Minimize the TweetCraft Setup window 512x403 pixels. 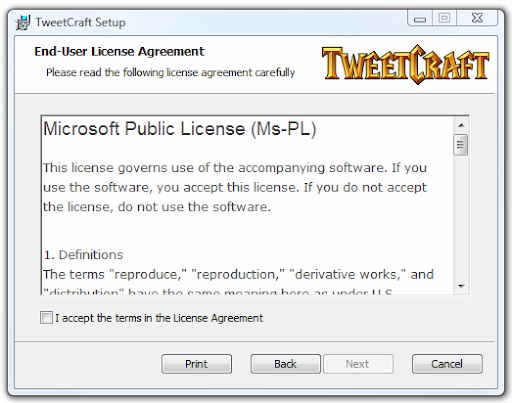point(420,18)
